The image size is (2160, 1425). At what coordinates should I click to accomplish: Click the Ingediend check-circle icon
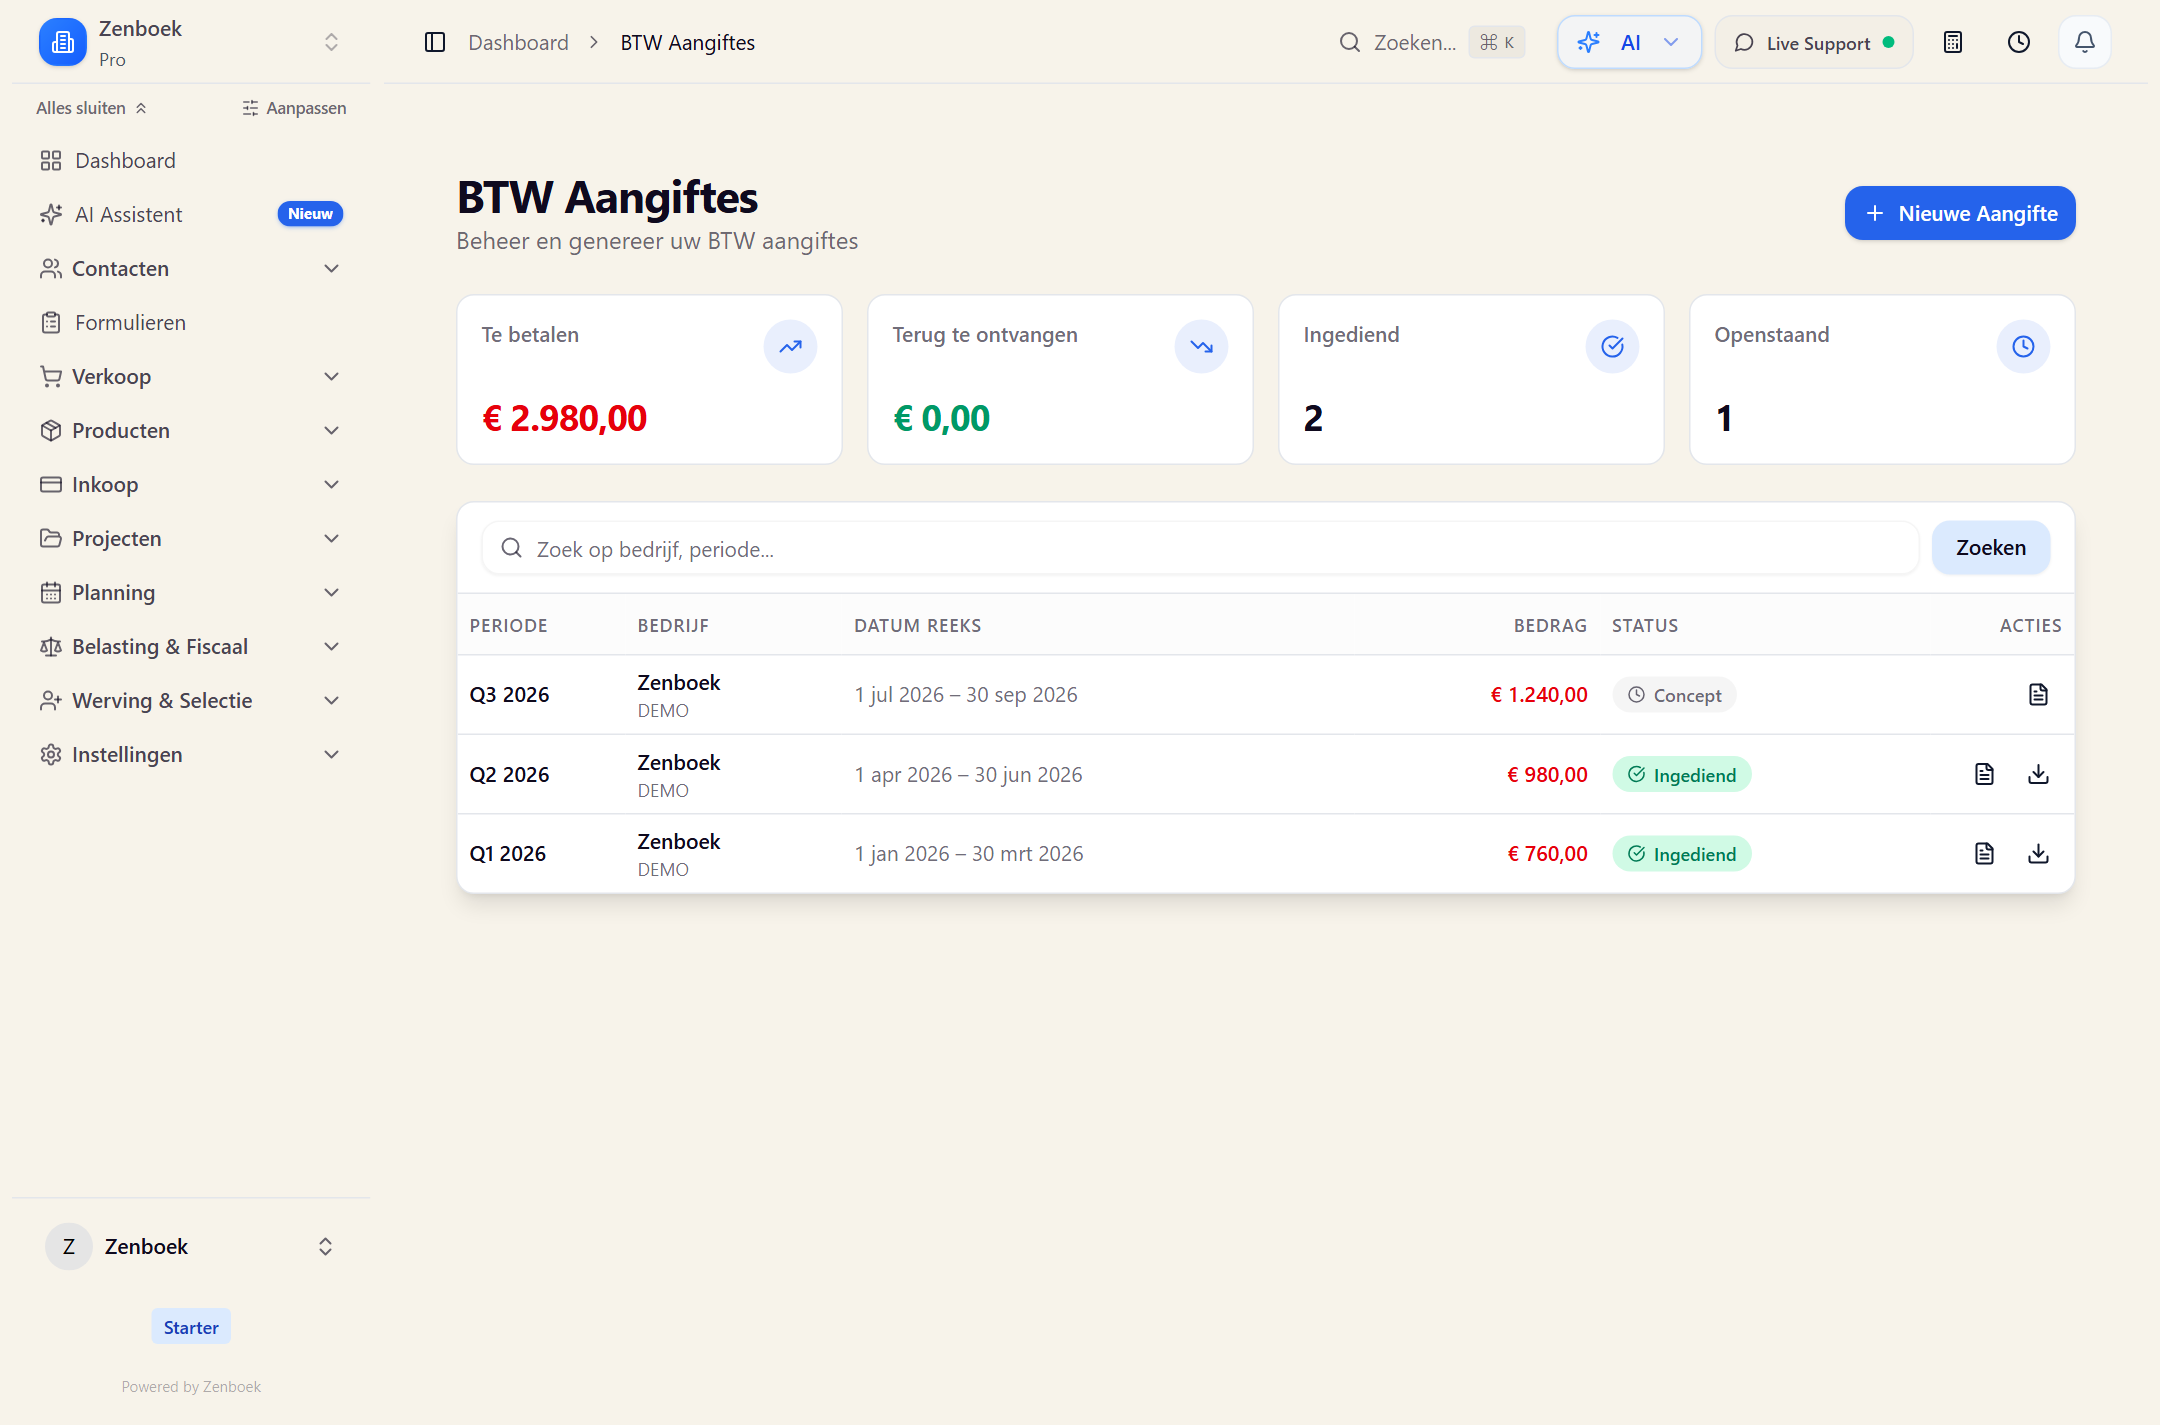point(1612,346)
